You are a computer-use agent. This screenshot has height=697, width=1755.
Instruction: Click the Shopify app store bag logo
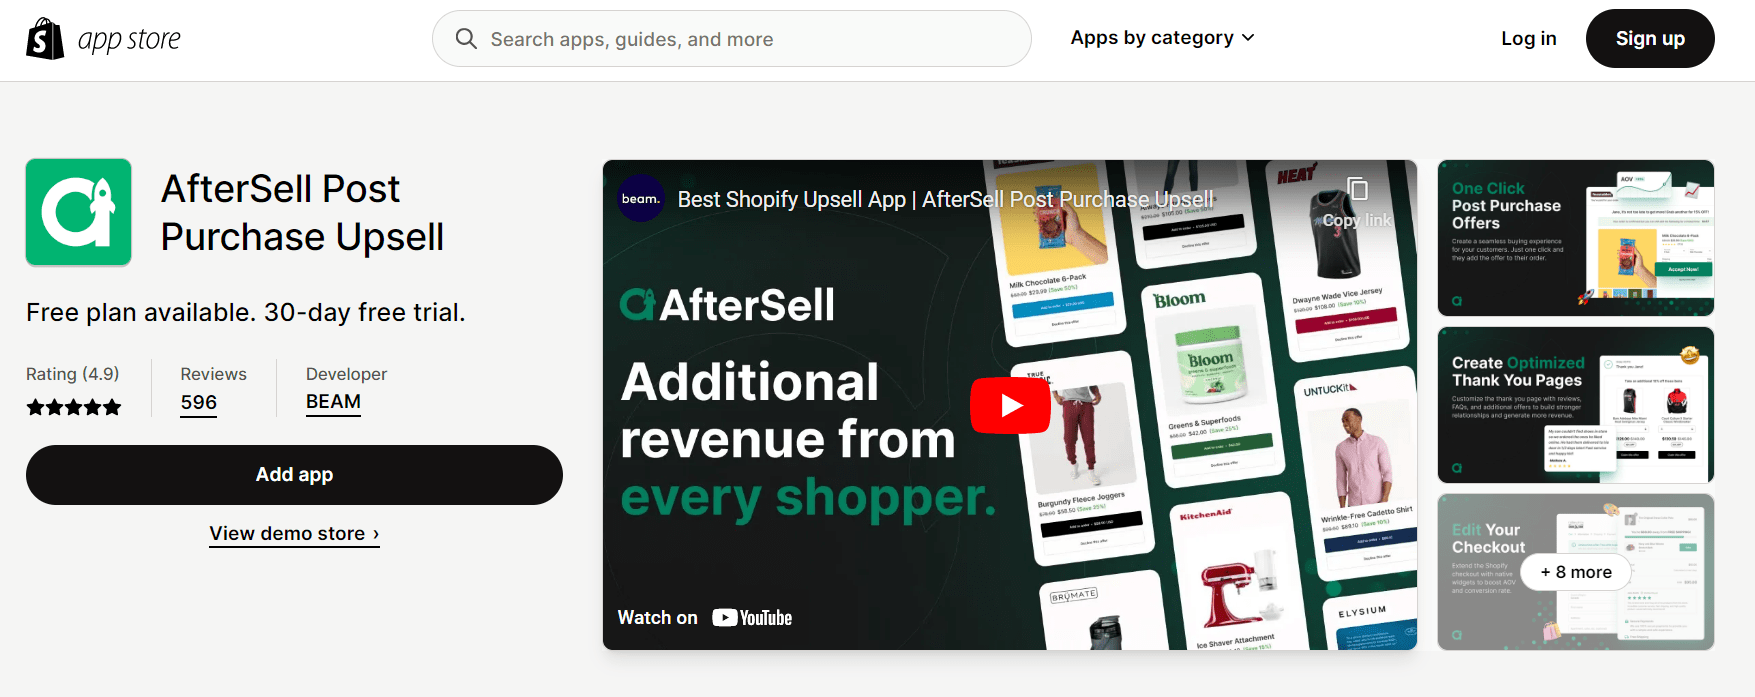click(x=45, y=39)
